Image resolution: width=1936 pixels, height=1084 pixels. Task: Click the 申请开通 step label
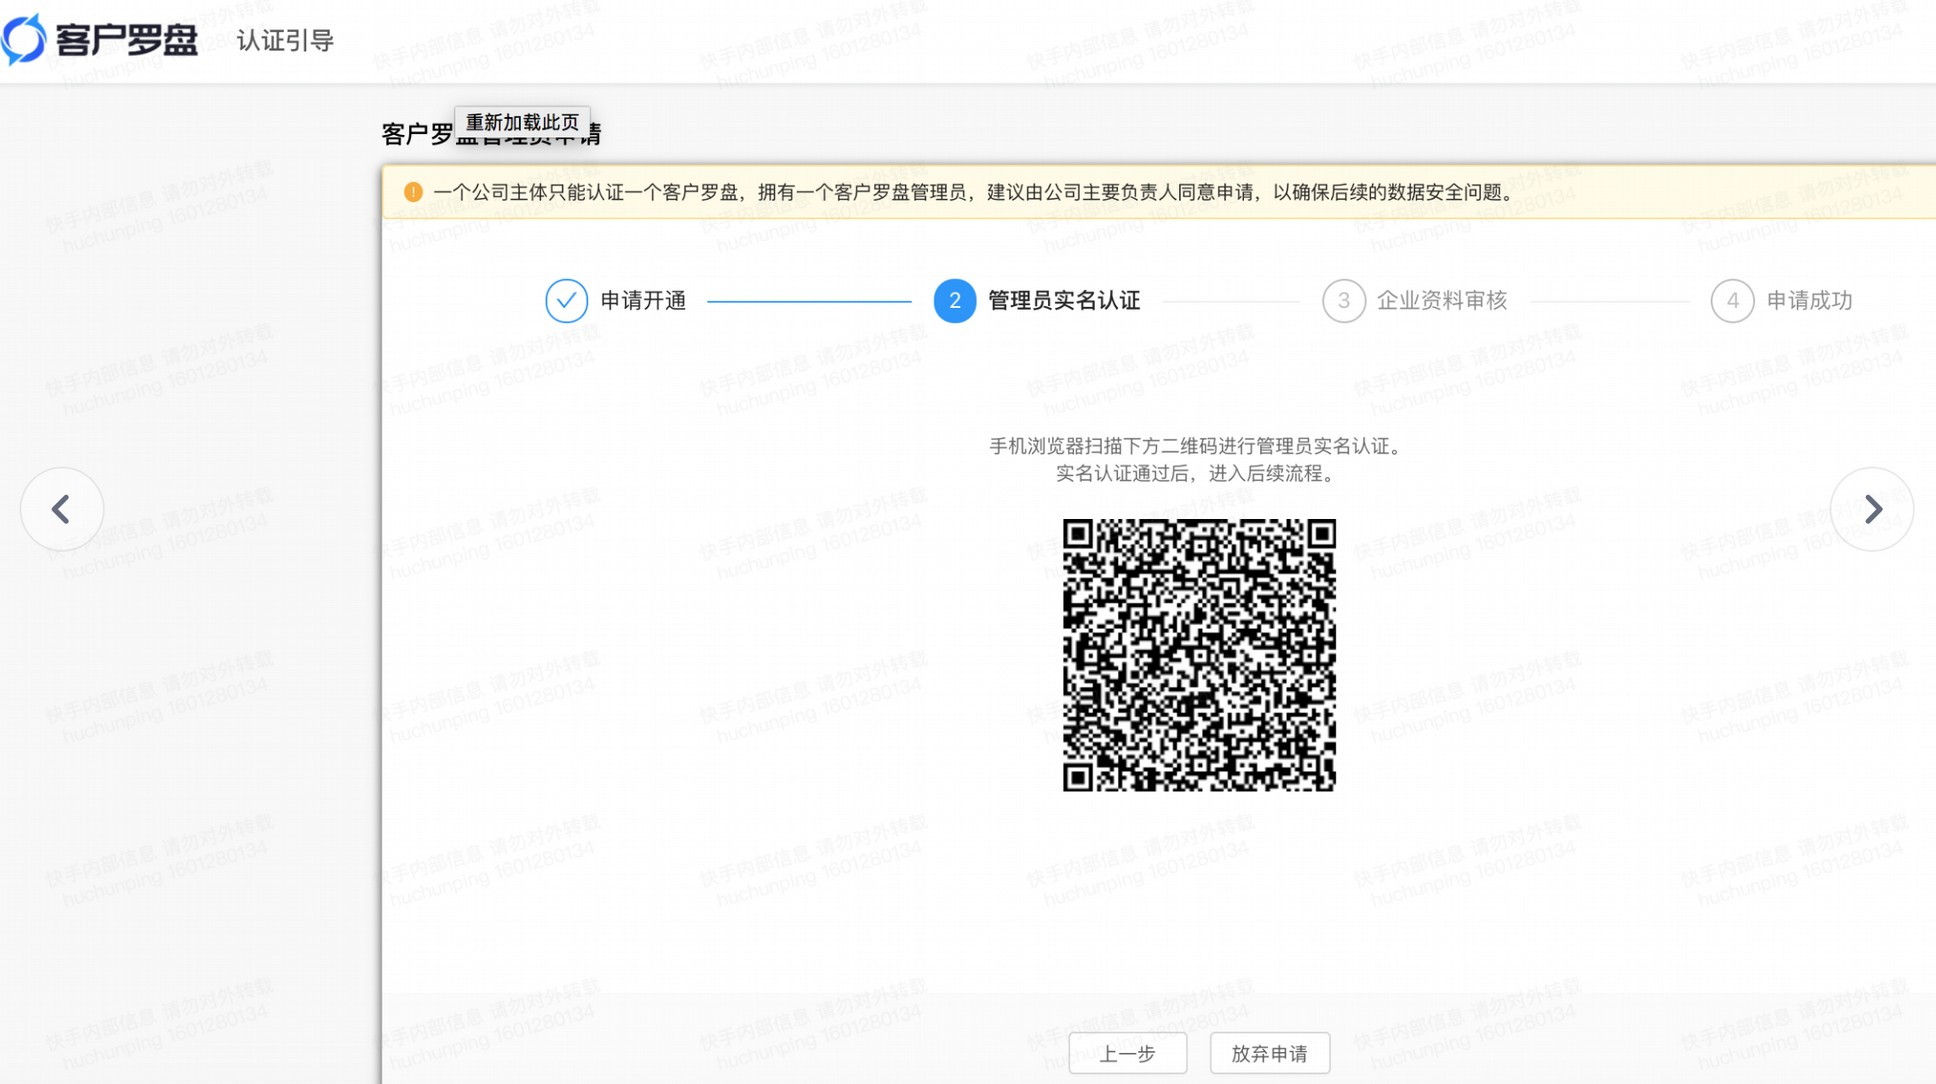click(x=642, y=301)
